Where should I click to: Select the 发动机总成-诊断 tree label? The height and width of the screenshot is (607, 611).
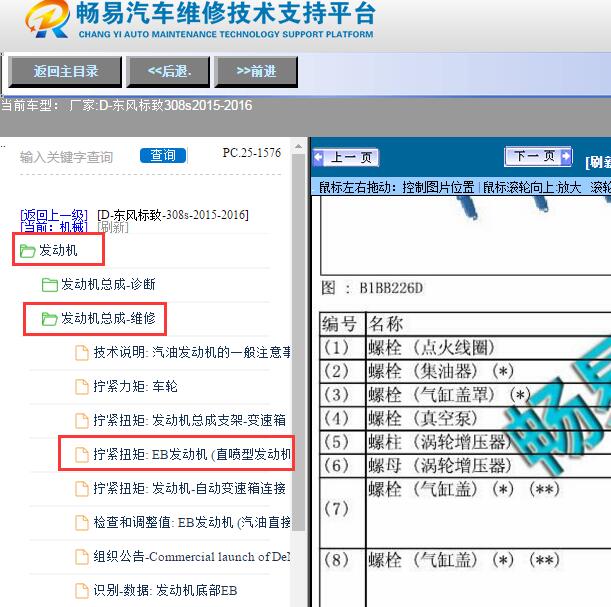108,284
